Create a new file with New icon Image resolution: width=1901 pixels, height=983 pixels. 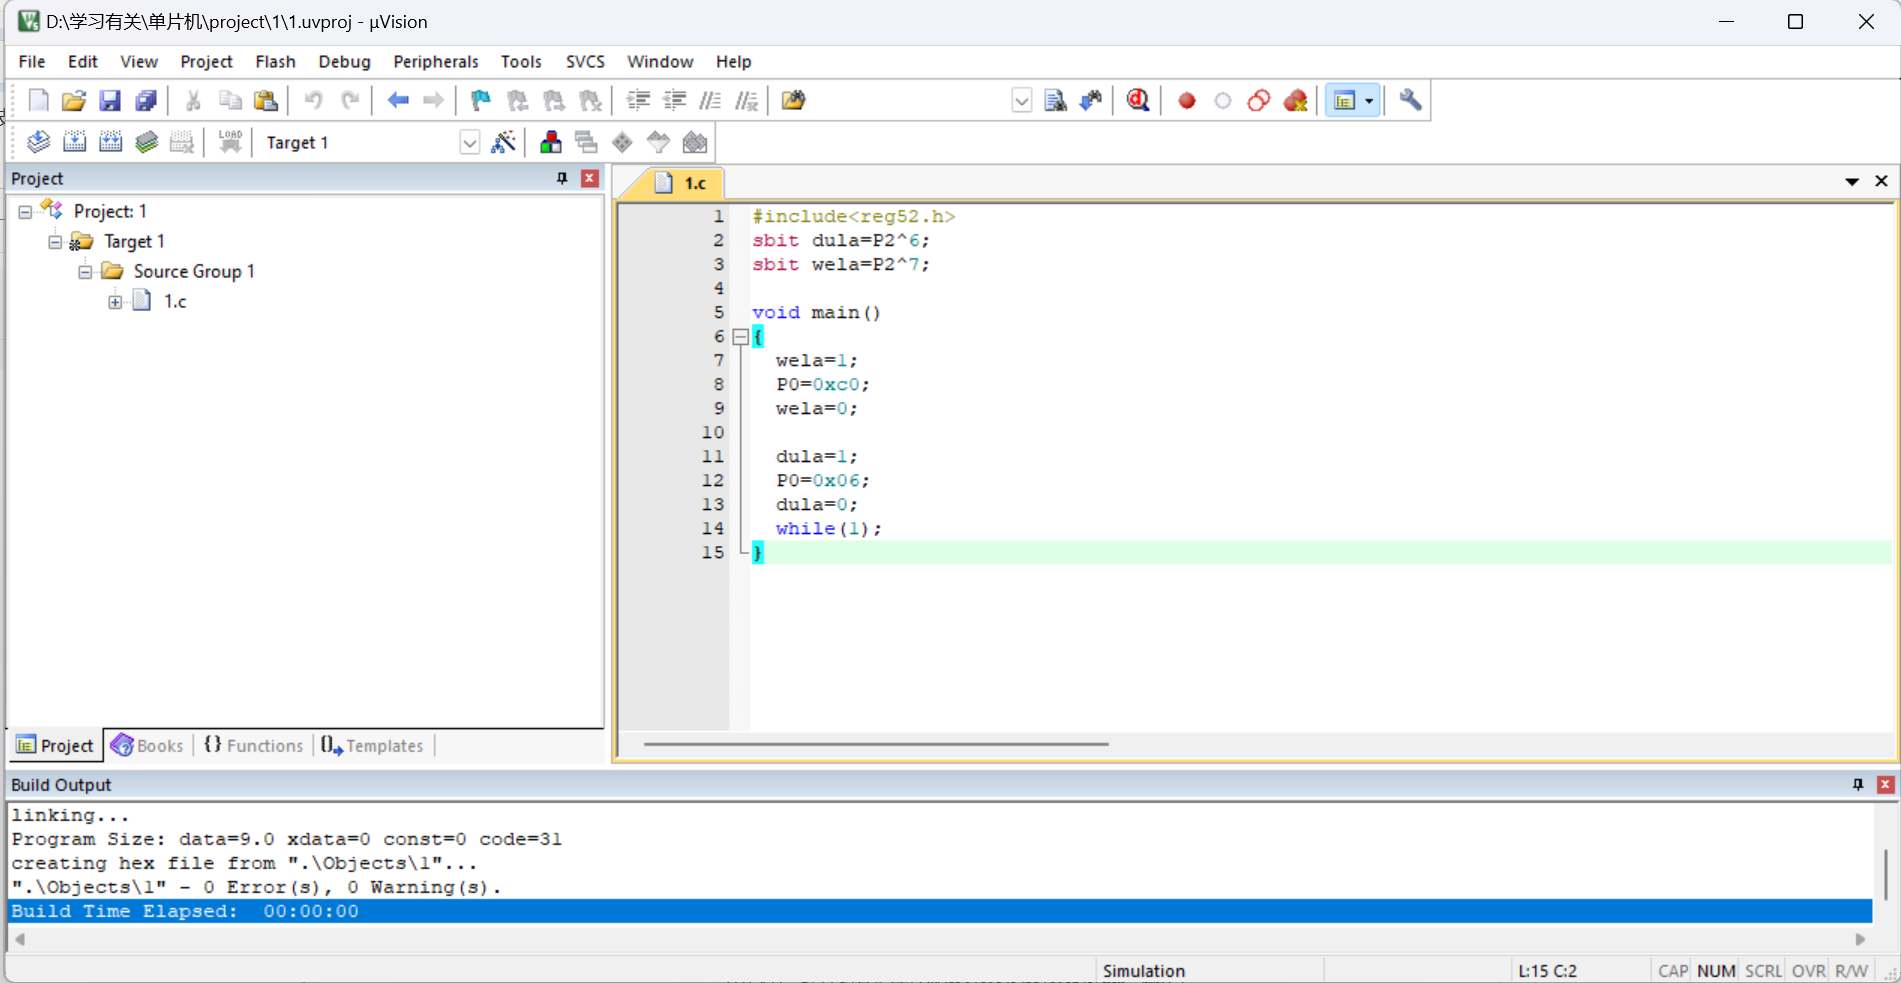pyautogui.click(x=38, y=100)
